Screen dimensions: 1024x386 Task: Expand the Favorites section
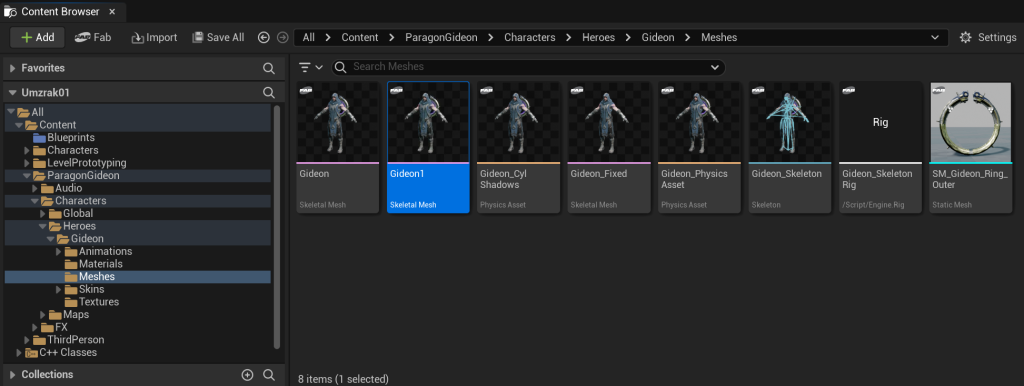point(12,68)
